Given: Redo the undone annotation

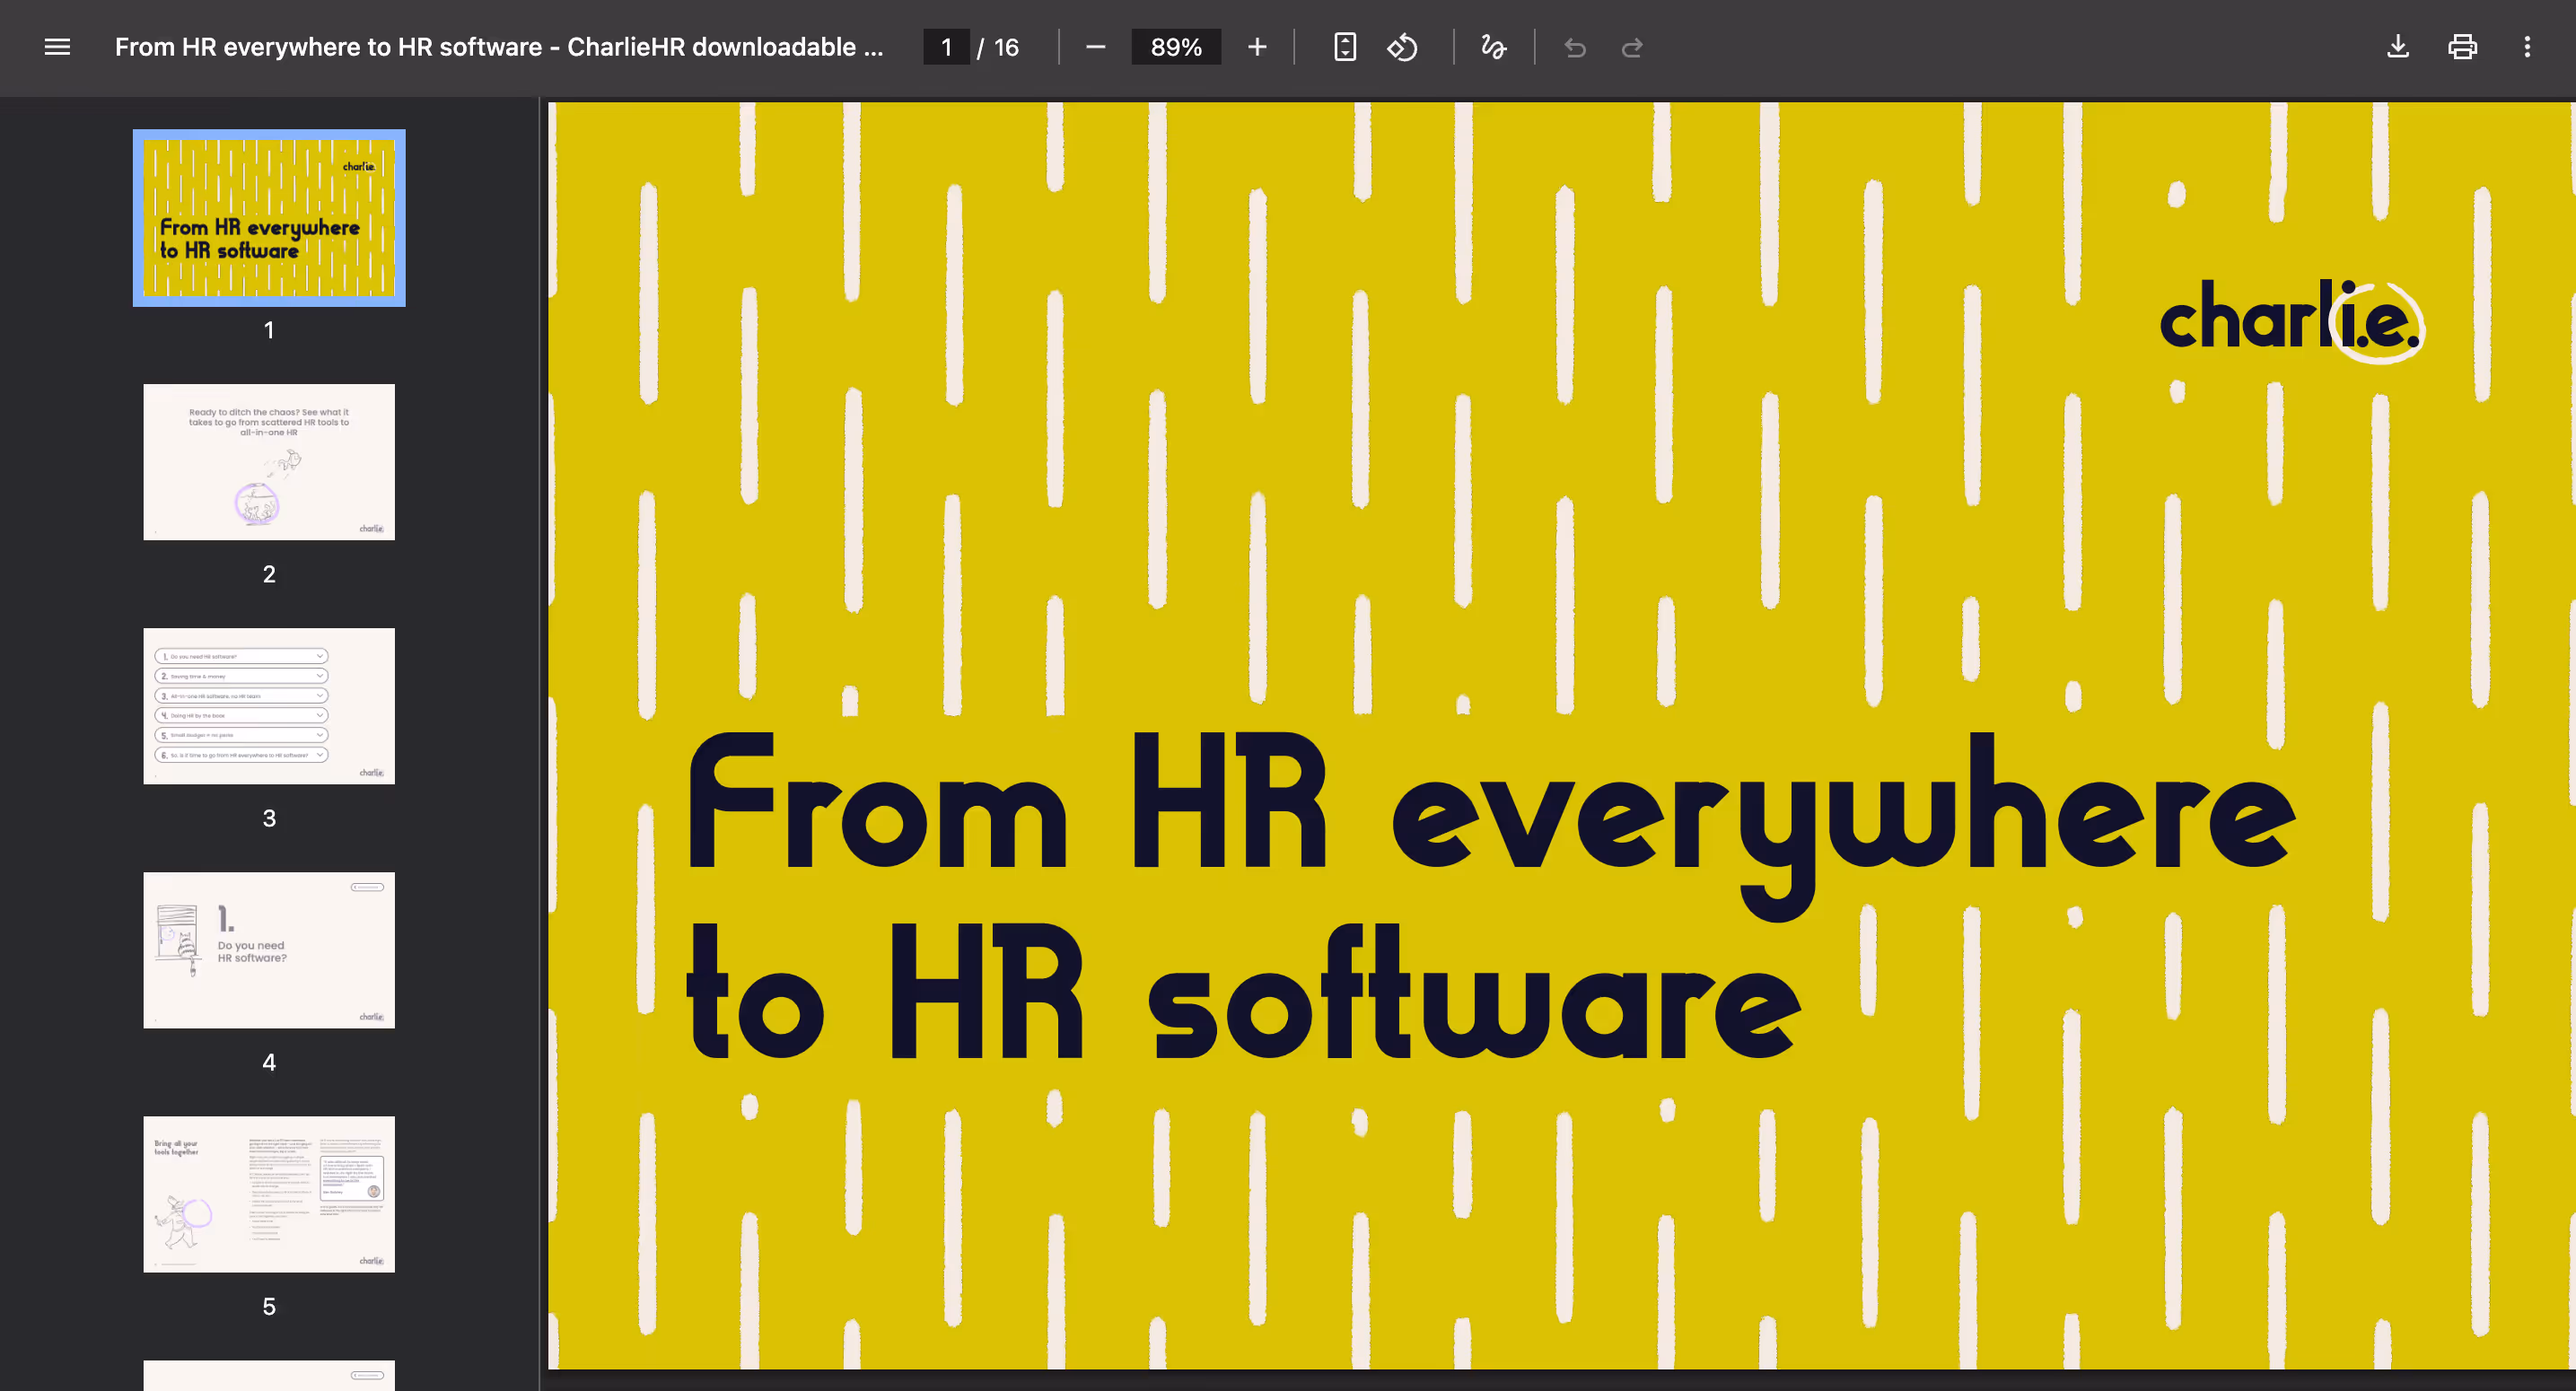Looking at the screenshot, I should pyautogui.click(x=1632, y=47).
